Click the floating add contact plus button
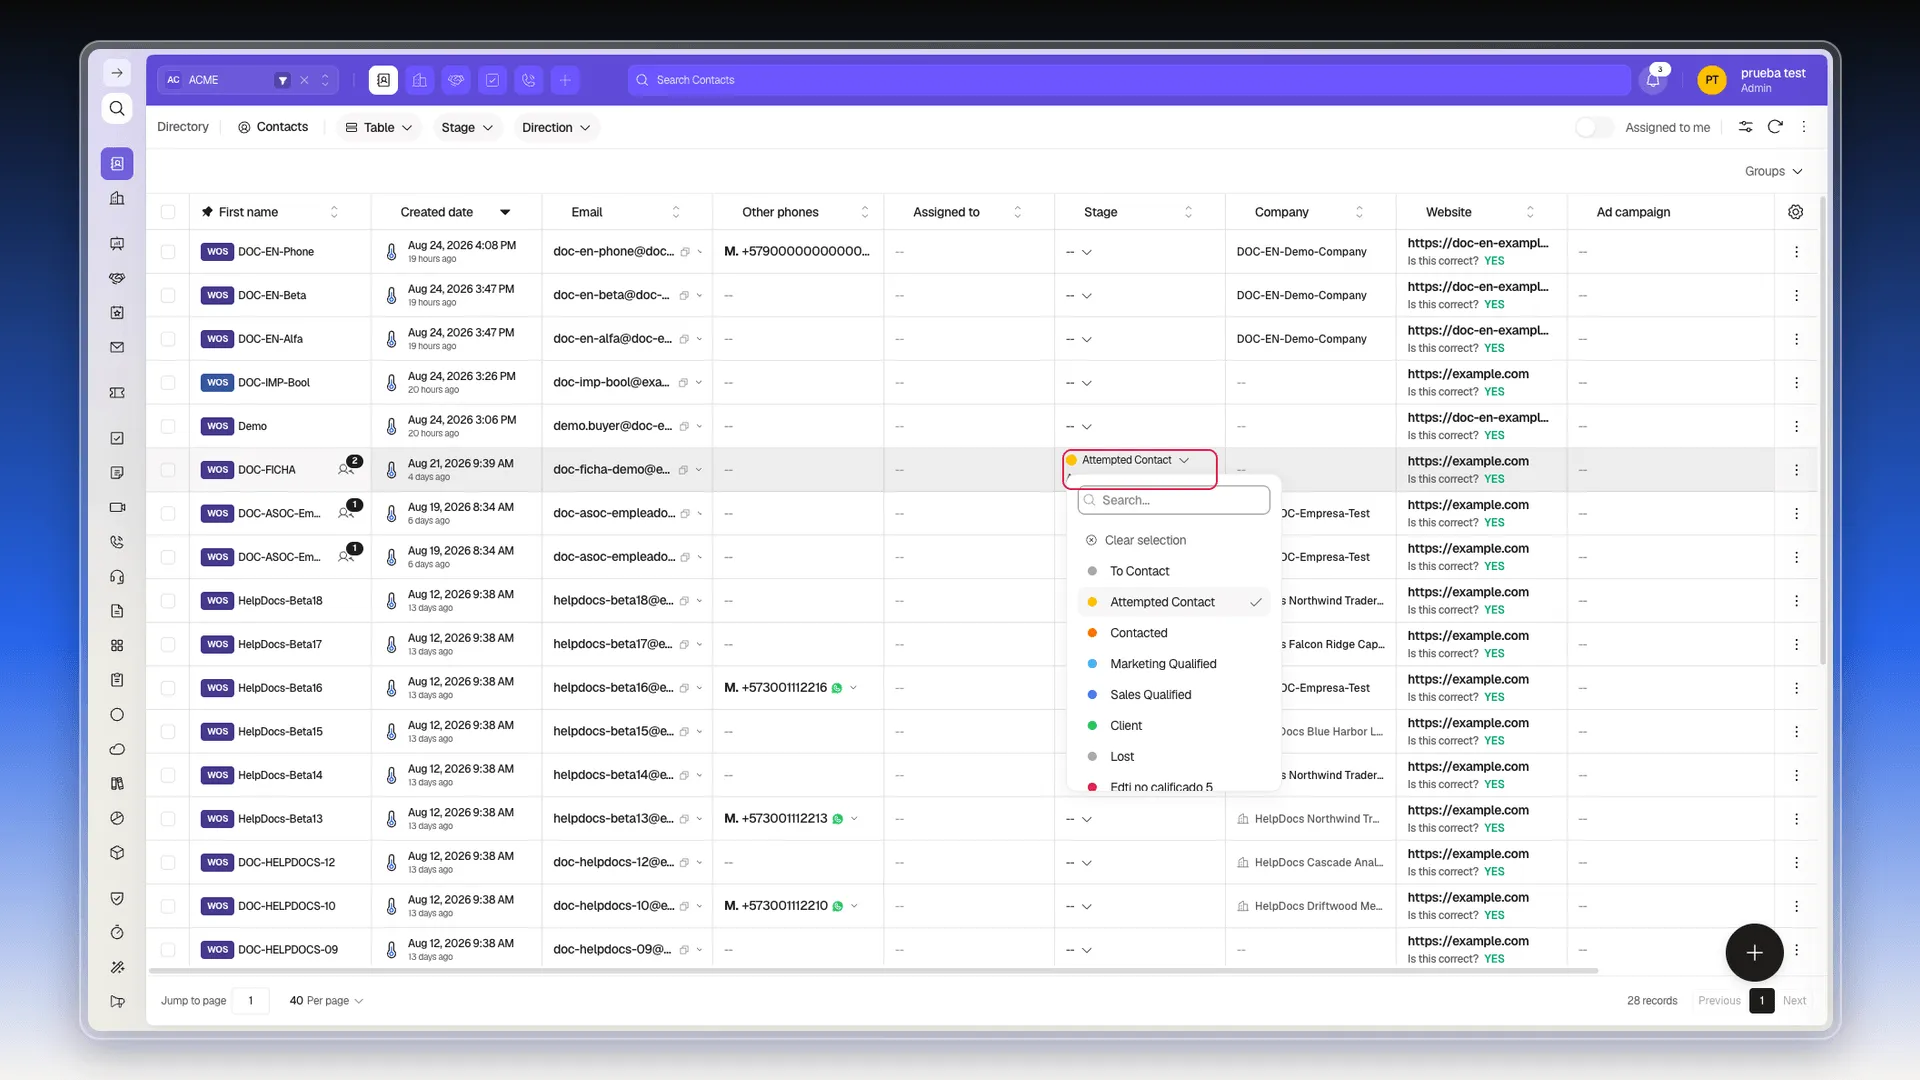The width and height of the screenshot is (1920, 1080). [x=1754, y=952]
